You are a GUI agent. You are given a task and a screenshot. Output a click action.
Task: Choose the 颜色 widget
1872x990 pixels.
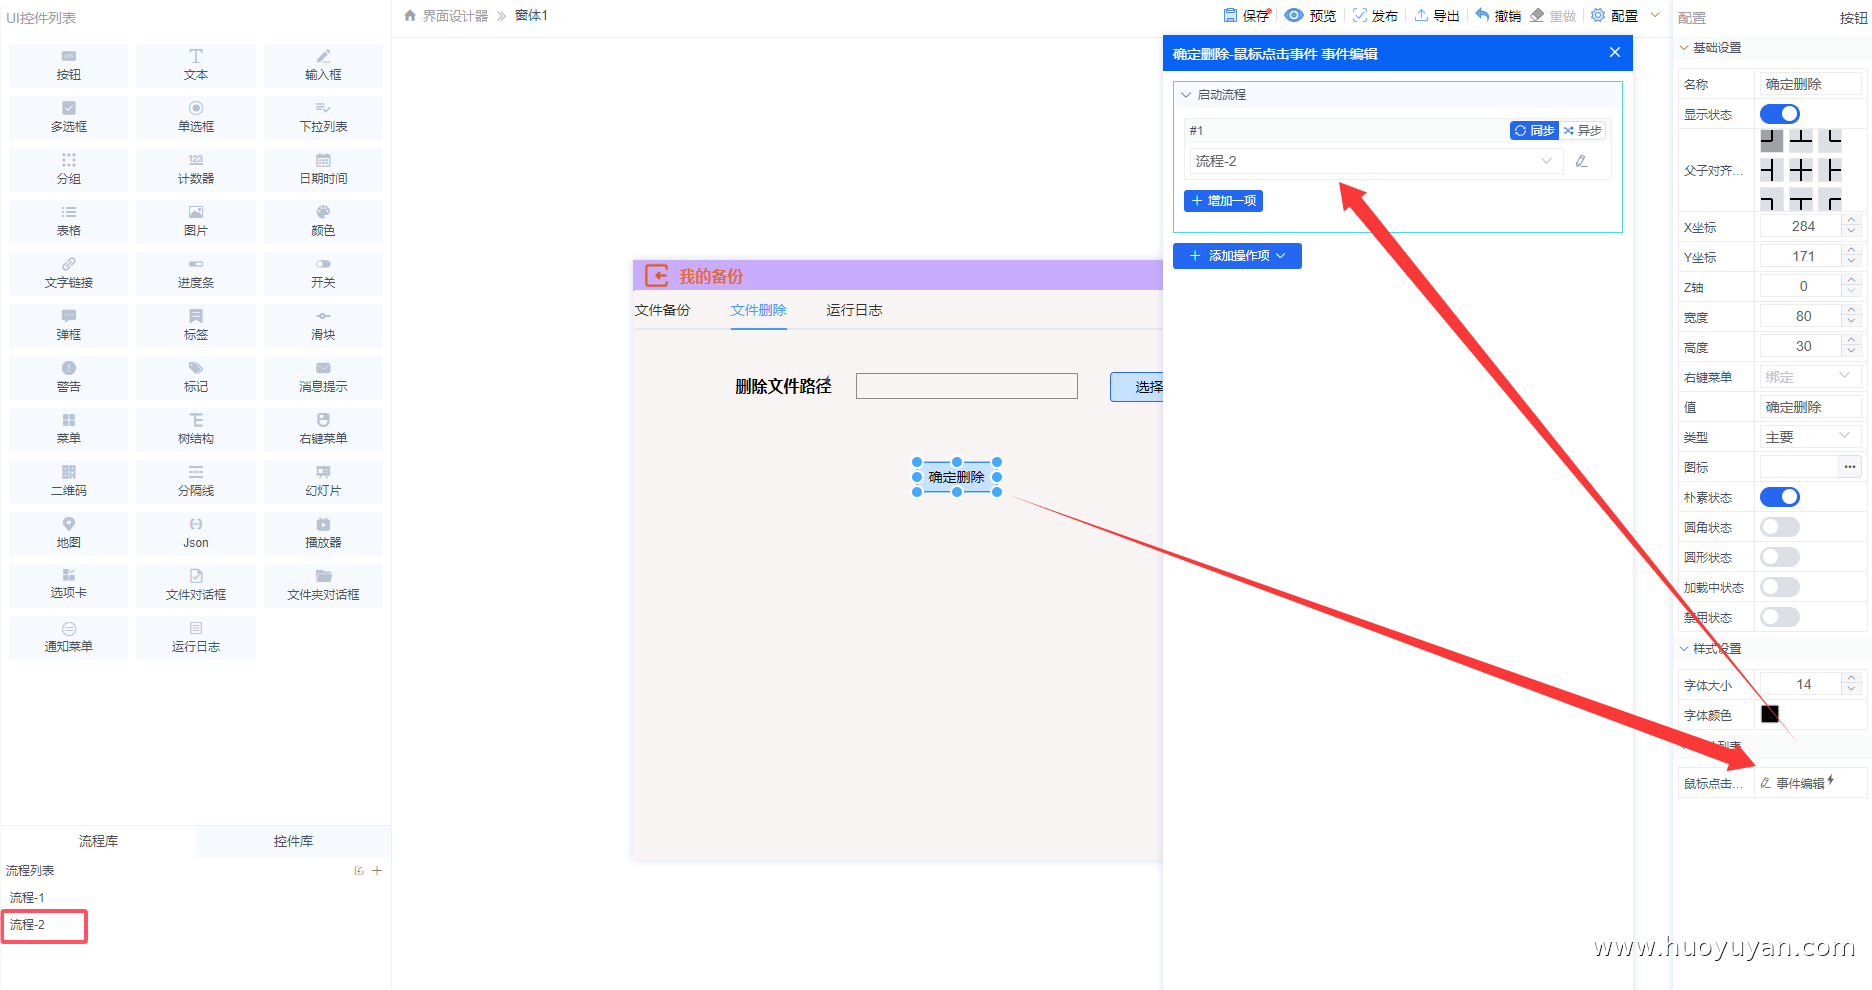323,222
